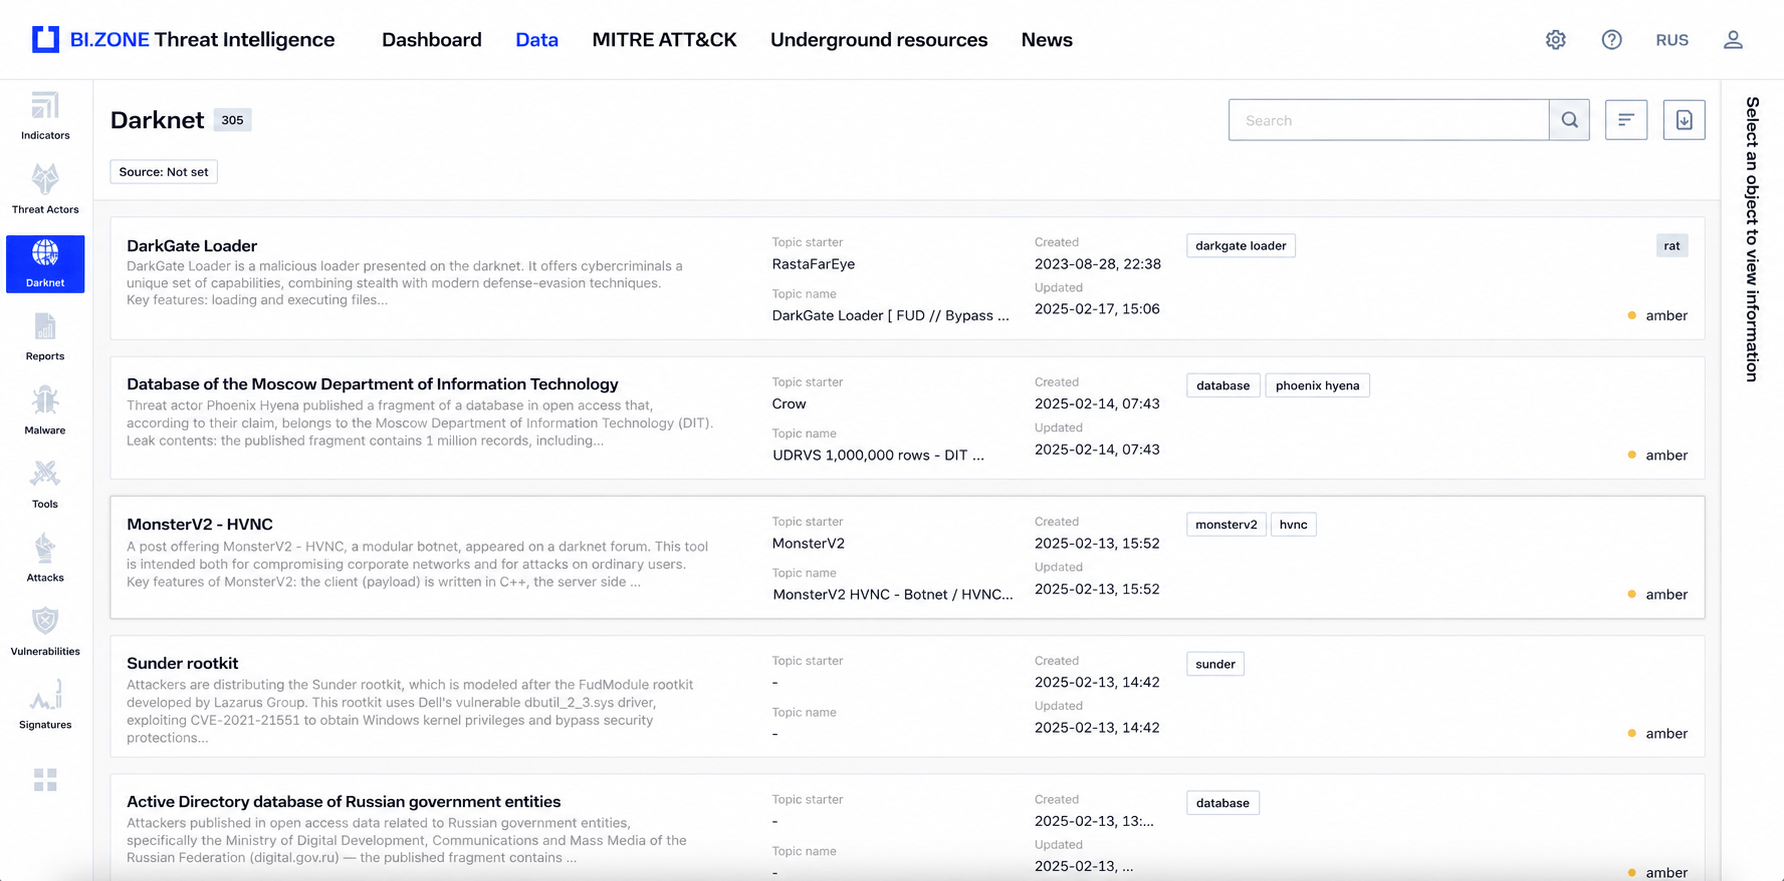Screen dimensions: 1784x881
Task: Click the phoenix hyena tag
Action: point(1317,386)
